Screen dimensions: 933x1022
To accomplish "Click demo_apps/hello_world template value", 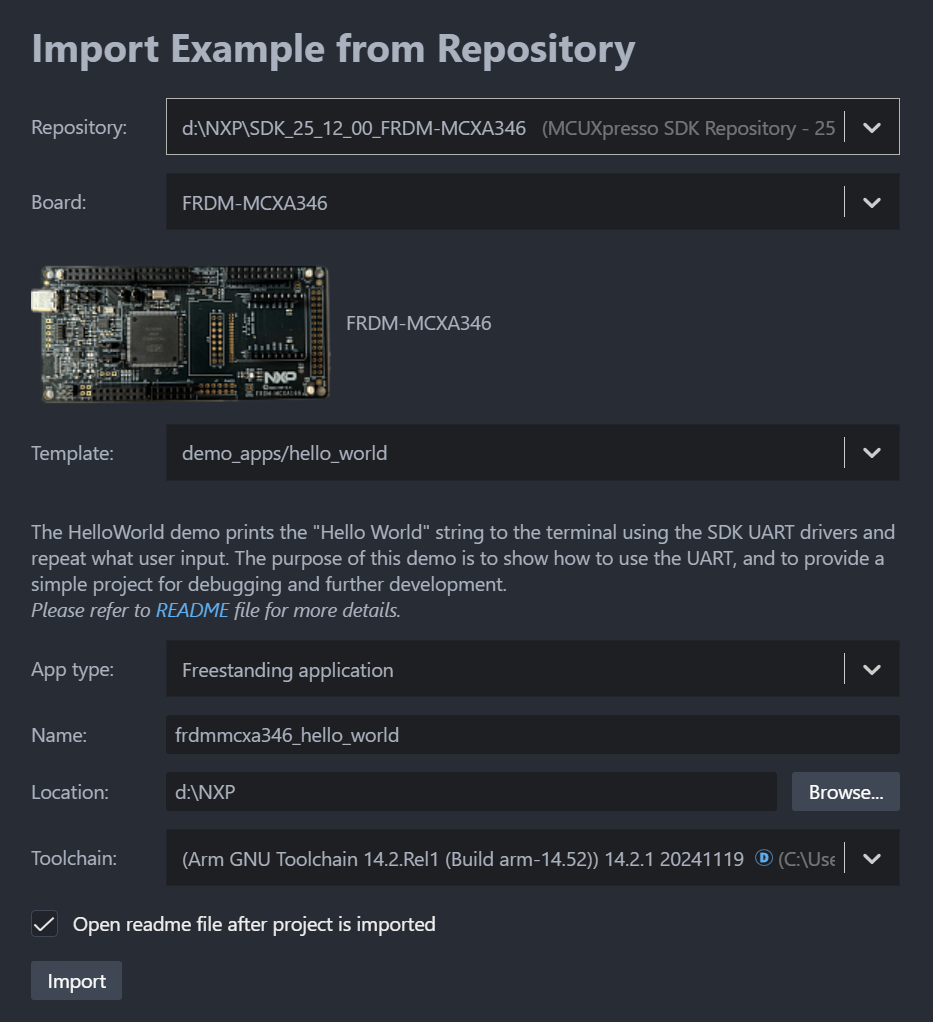I will (284, 453).
